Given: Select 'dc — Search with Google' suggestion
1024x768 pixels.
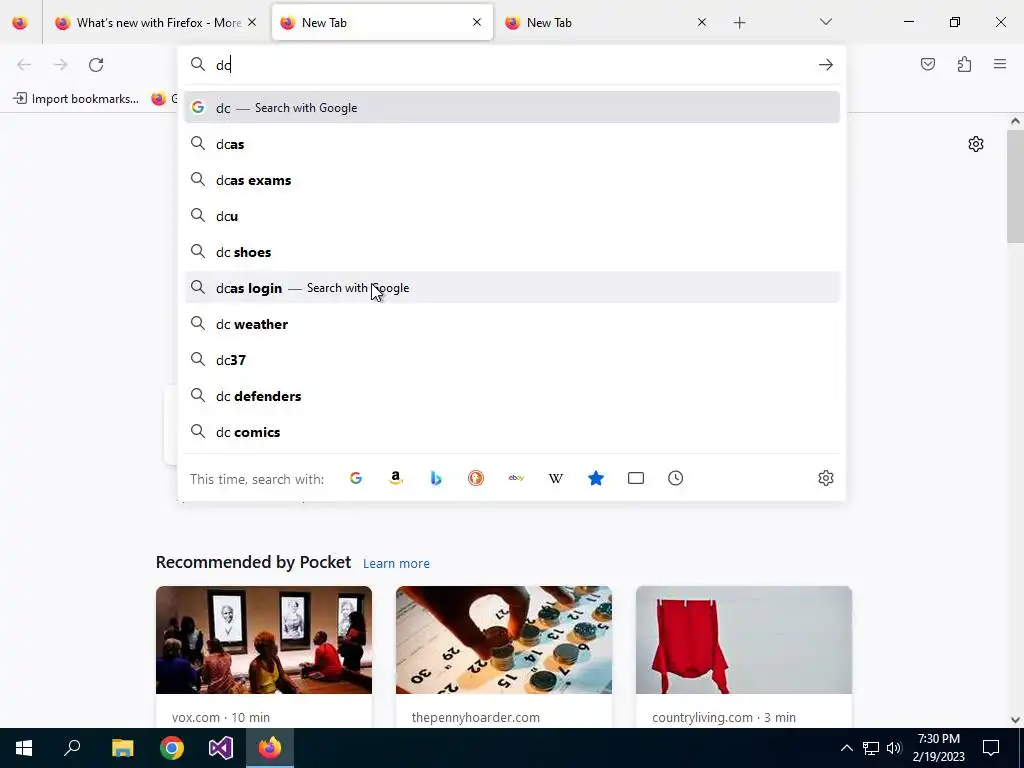Looking at the screenshot, I should [511, 108].
